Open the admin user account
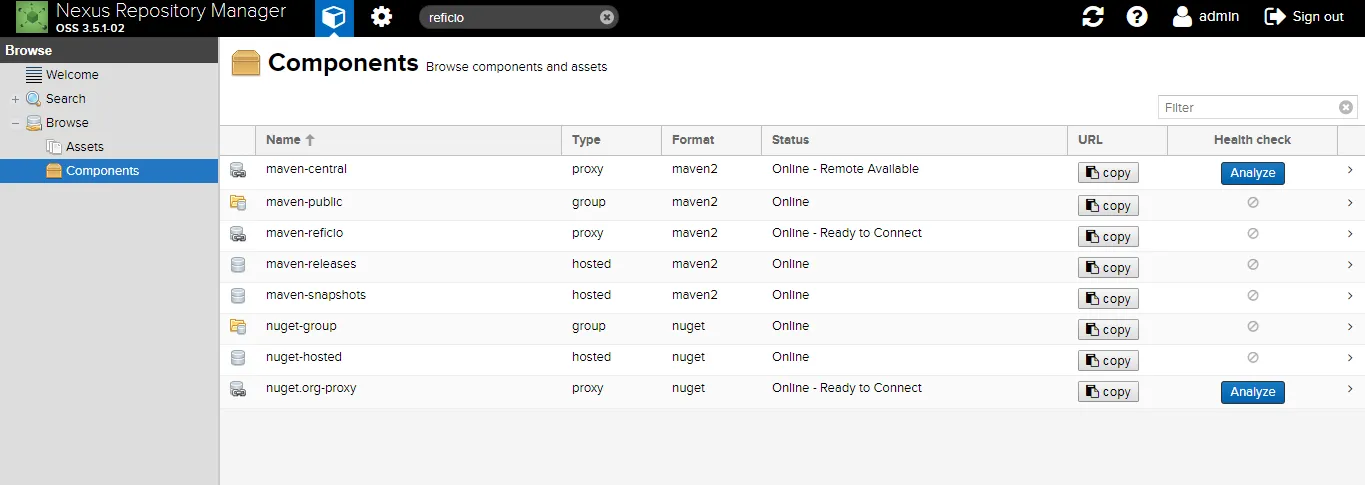1365x485 pixels. [1206, 17]
